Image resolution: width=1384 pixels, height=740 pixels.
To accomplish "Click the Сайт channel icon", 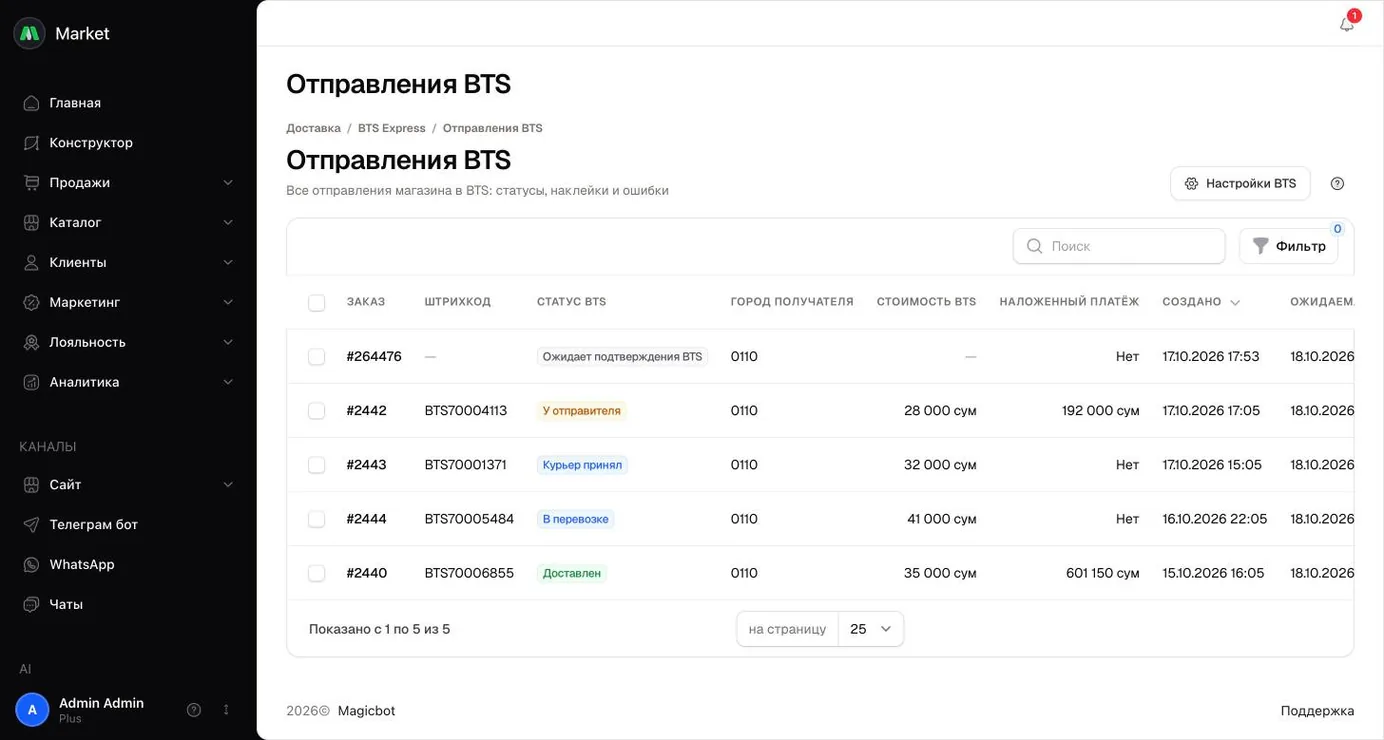I will [31, 485].
